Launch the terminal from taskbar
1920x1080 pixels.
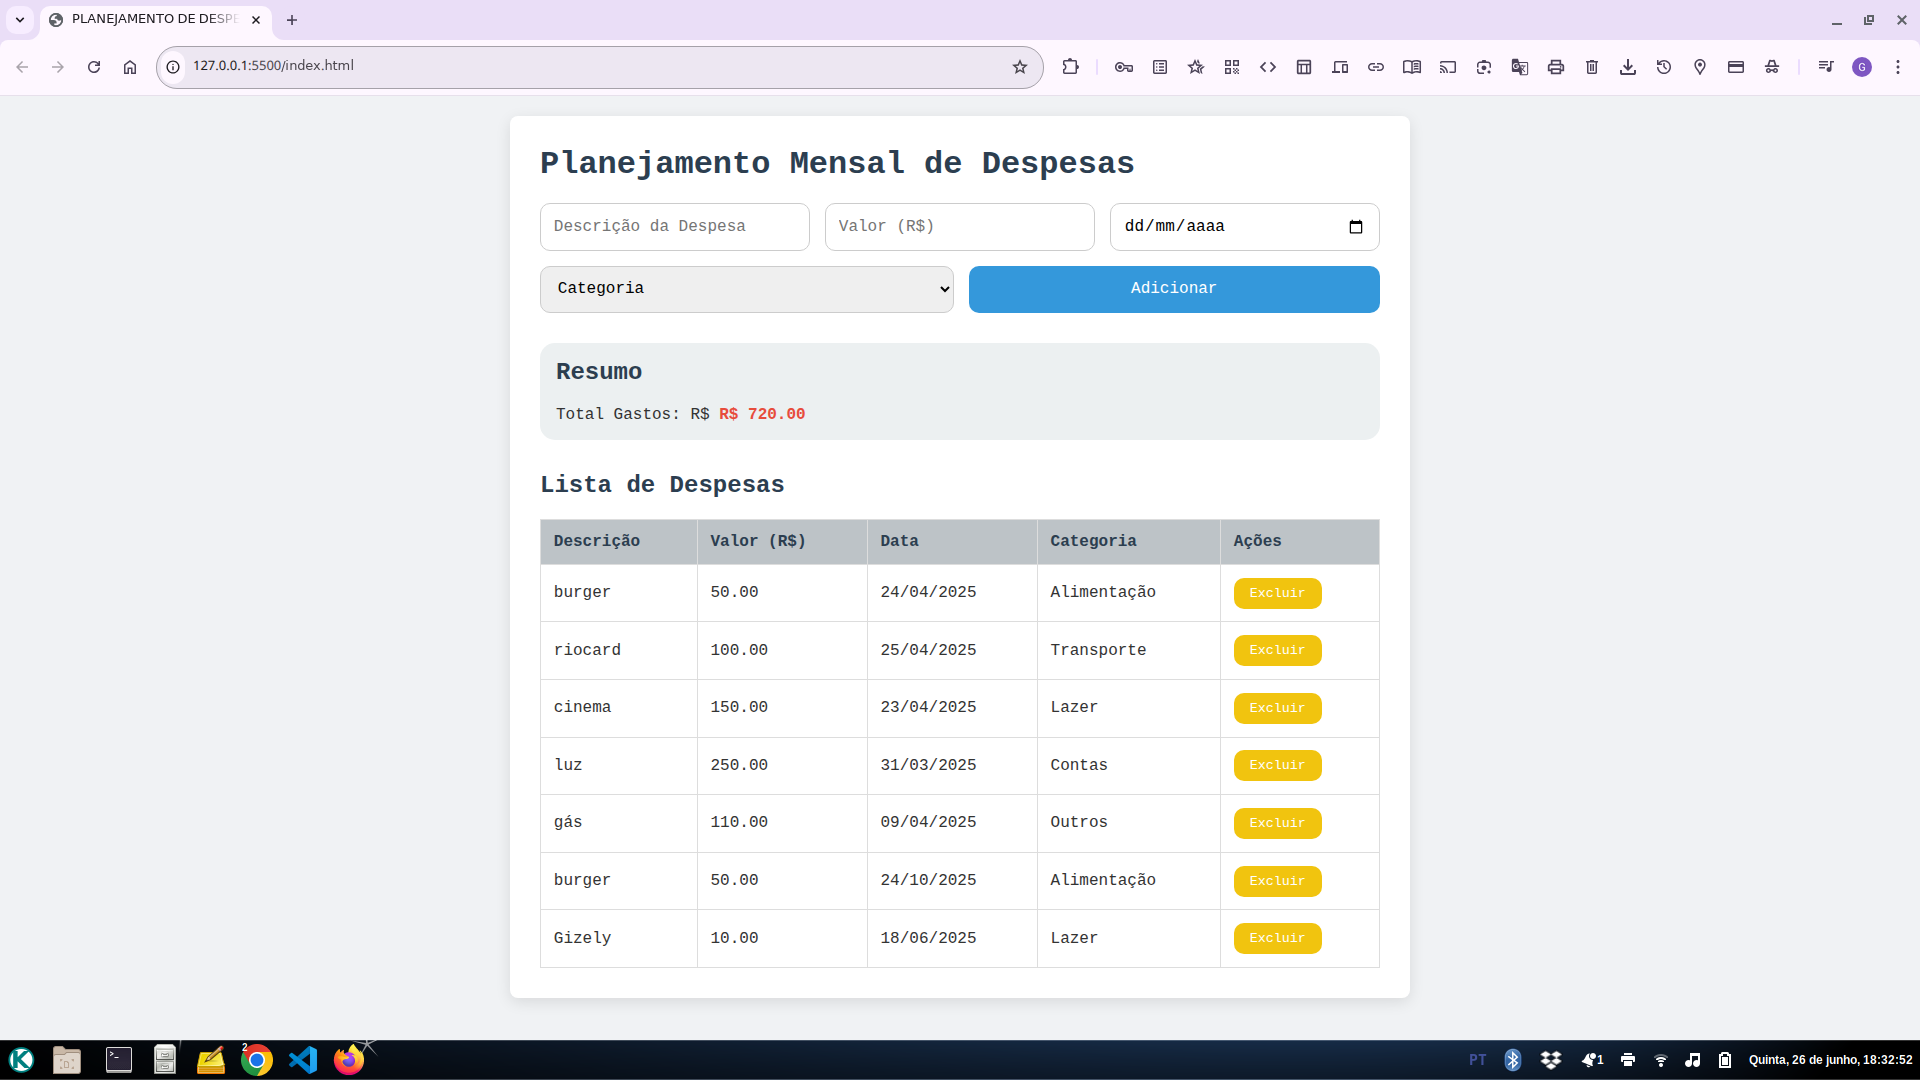click(119, 1060)
